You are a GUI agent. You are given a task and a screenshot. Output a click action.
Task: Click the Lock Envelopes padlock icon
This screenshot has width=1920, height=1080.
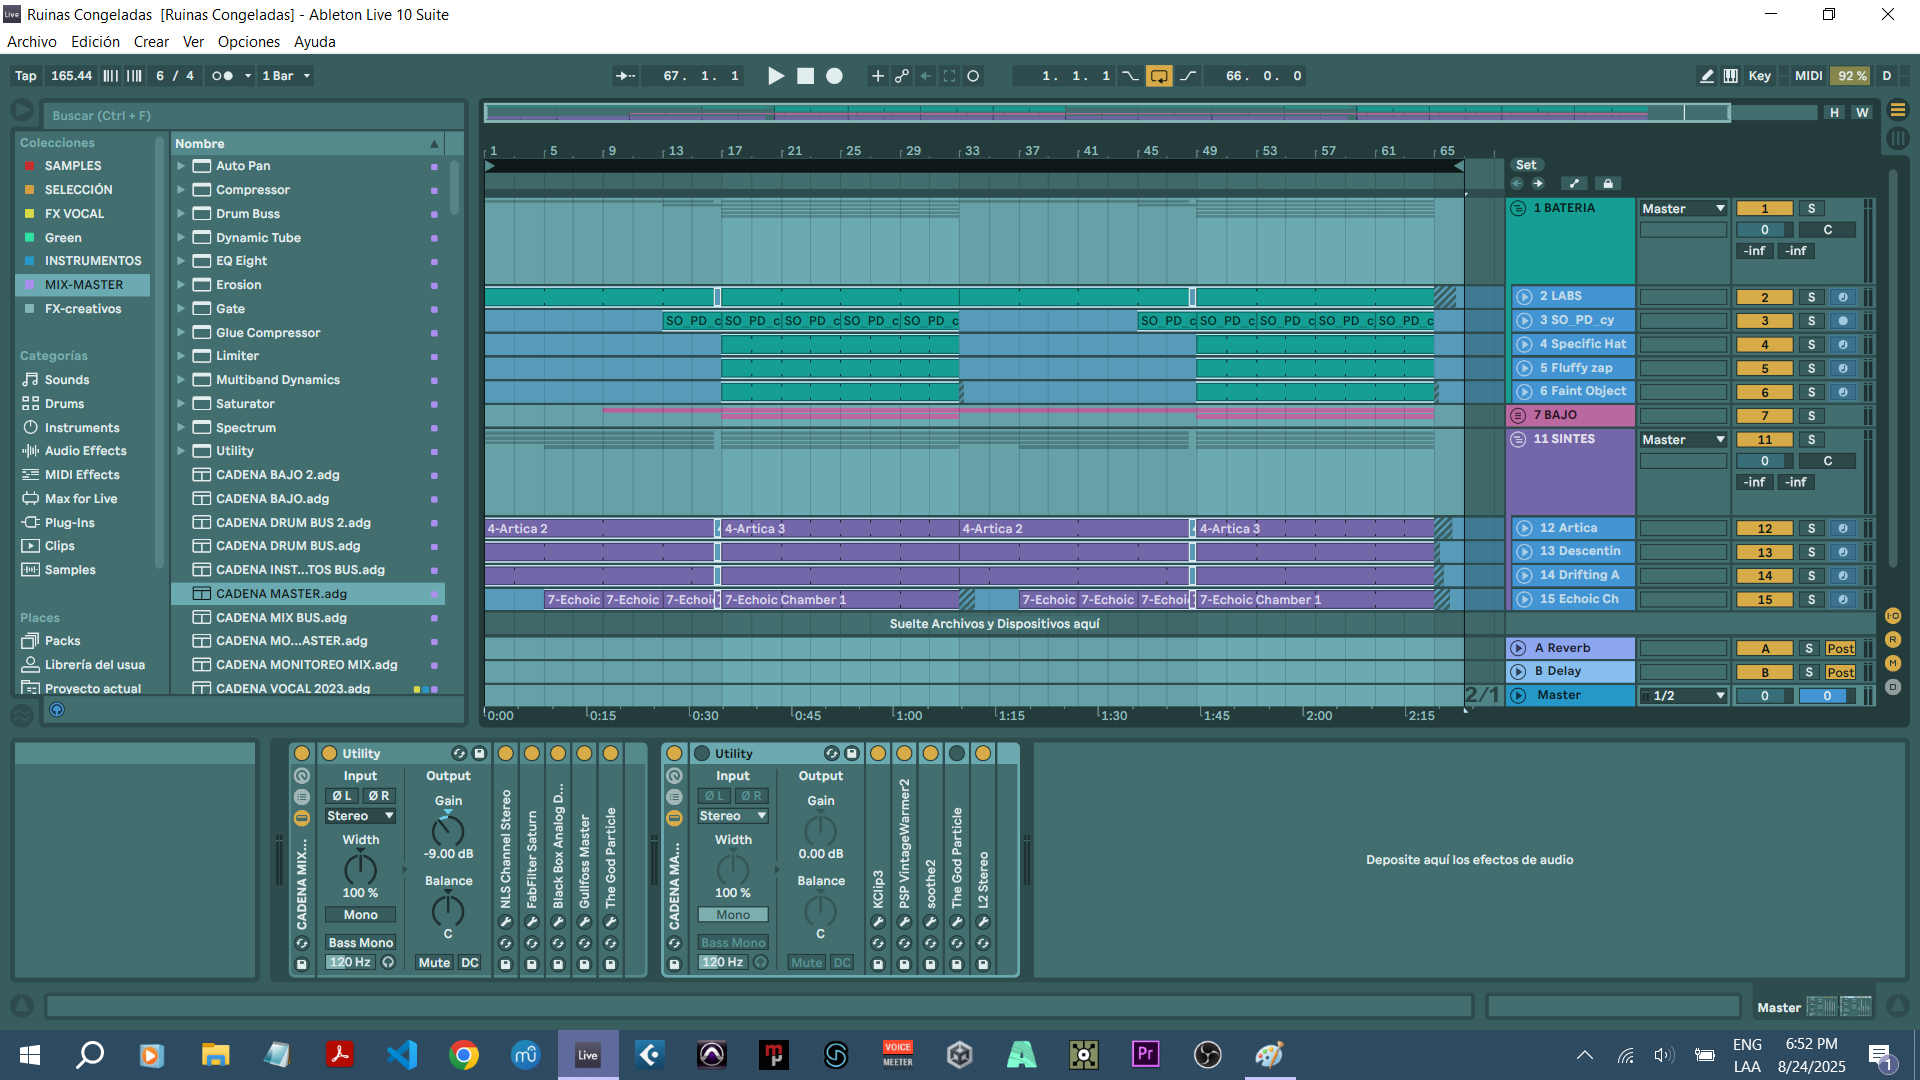[x=1607, y=184]
